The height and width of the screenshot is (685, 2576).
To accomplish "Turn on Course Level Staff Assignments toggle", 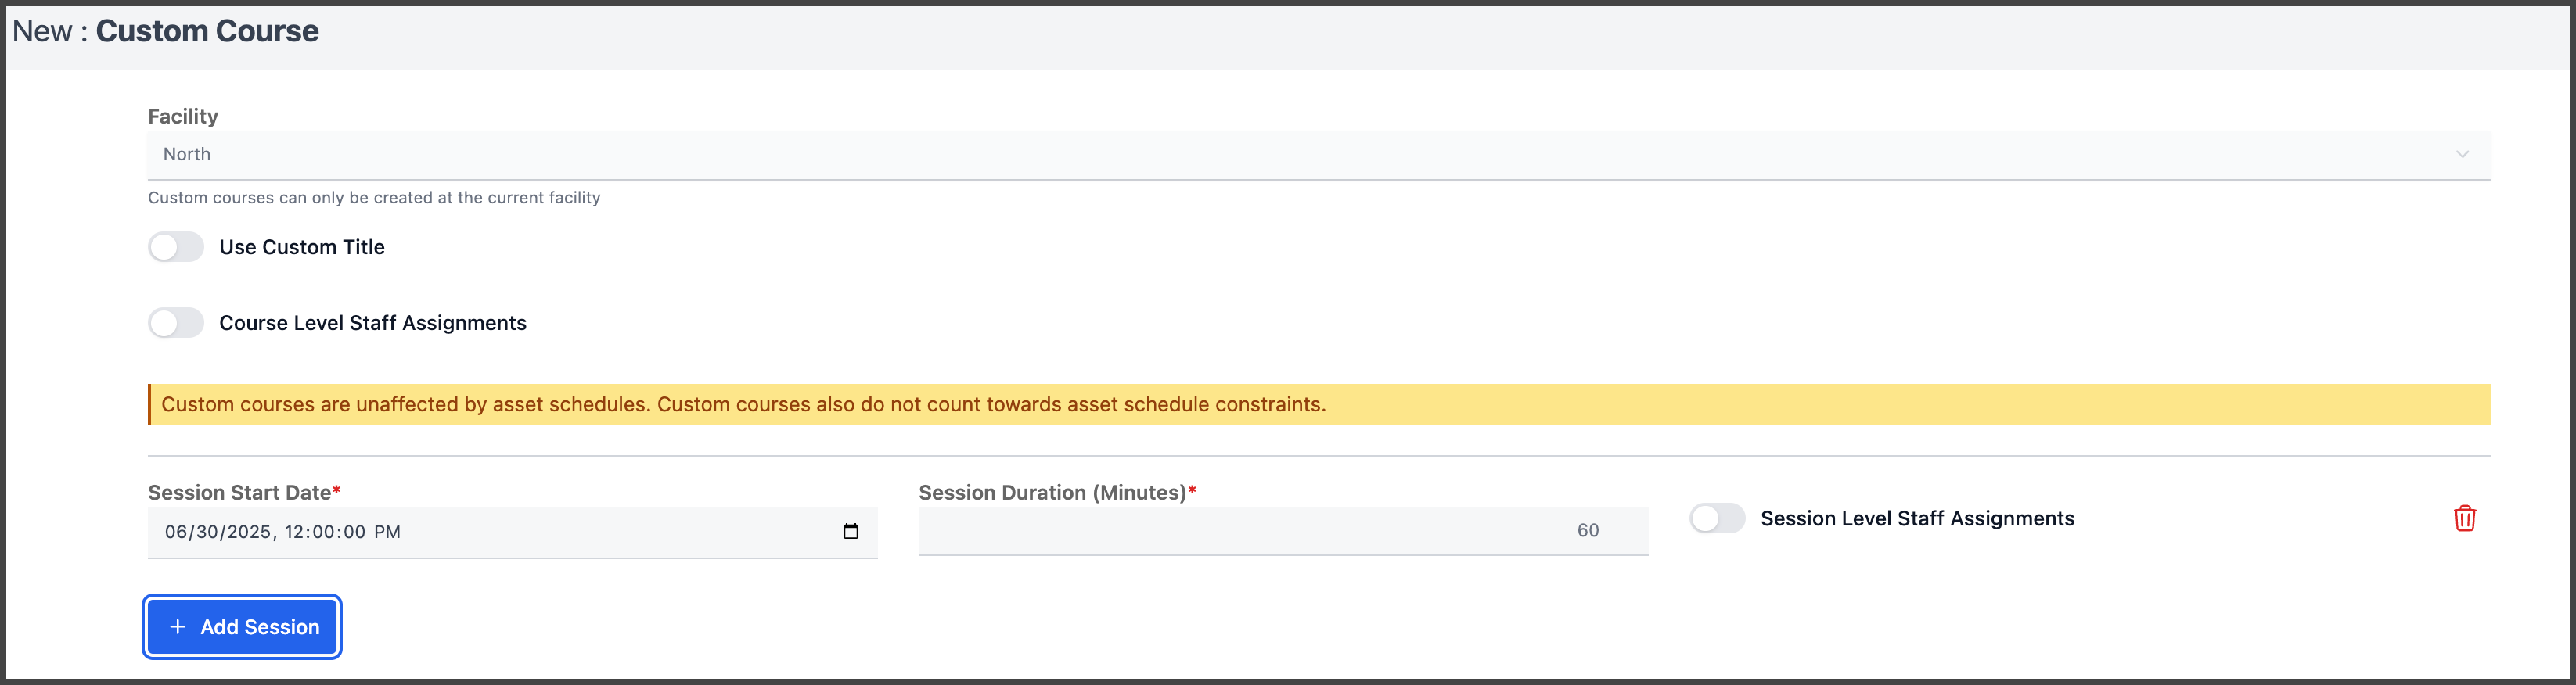I will point(176,323).
